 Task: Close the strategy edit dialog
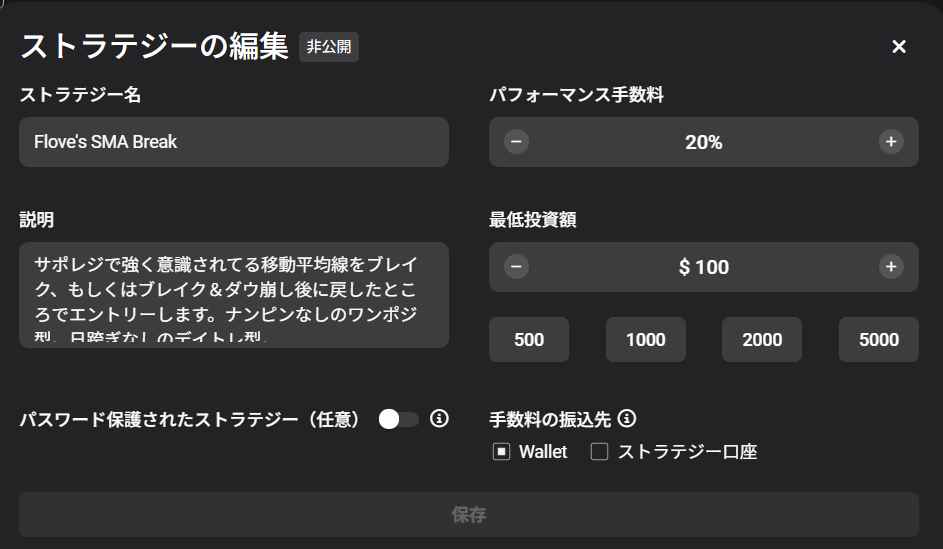coord(899,47)
